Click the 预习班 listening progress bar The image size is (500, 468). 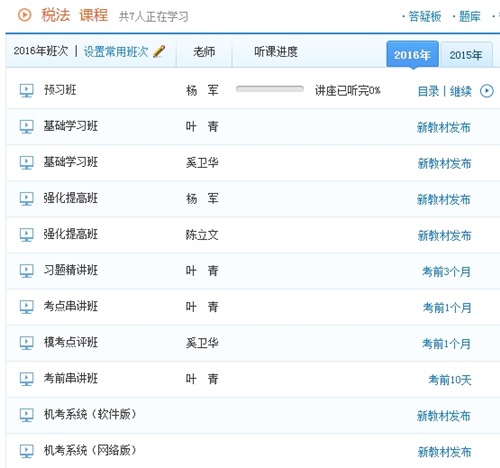270,89
